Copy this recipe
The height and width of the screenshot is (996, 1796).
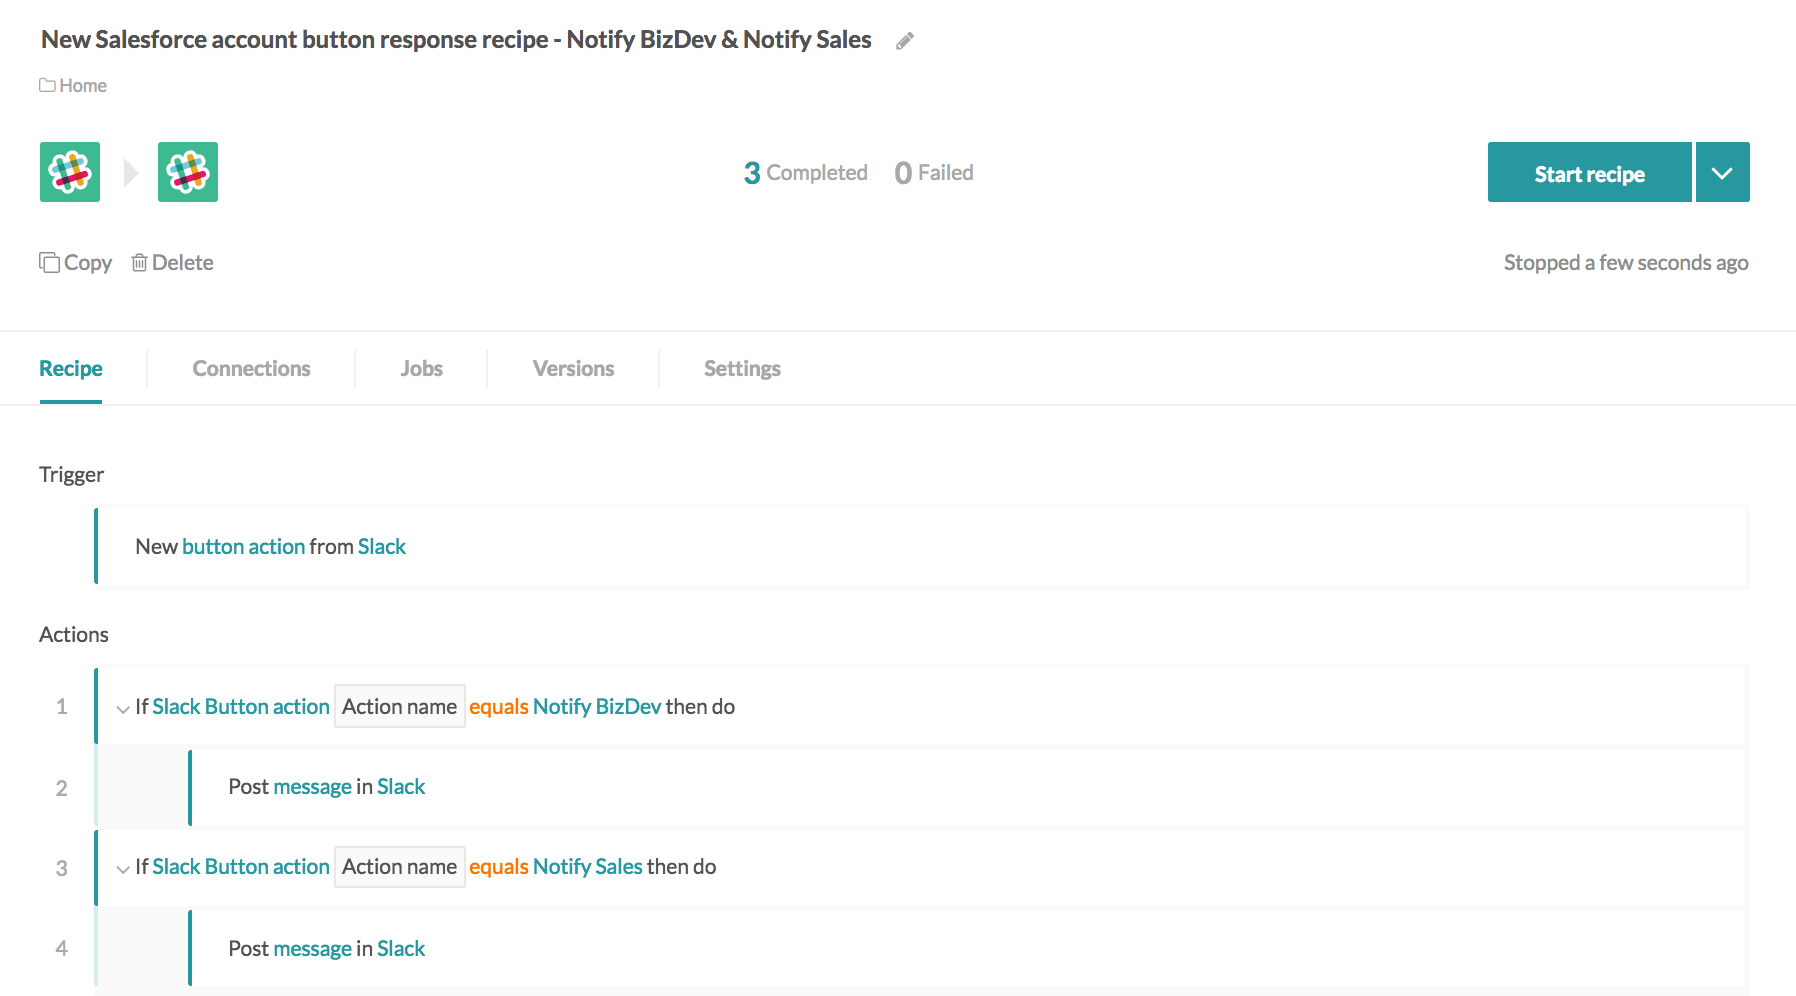76,263
